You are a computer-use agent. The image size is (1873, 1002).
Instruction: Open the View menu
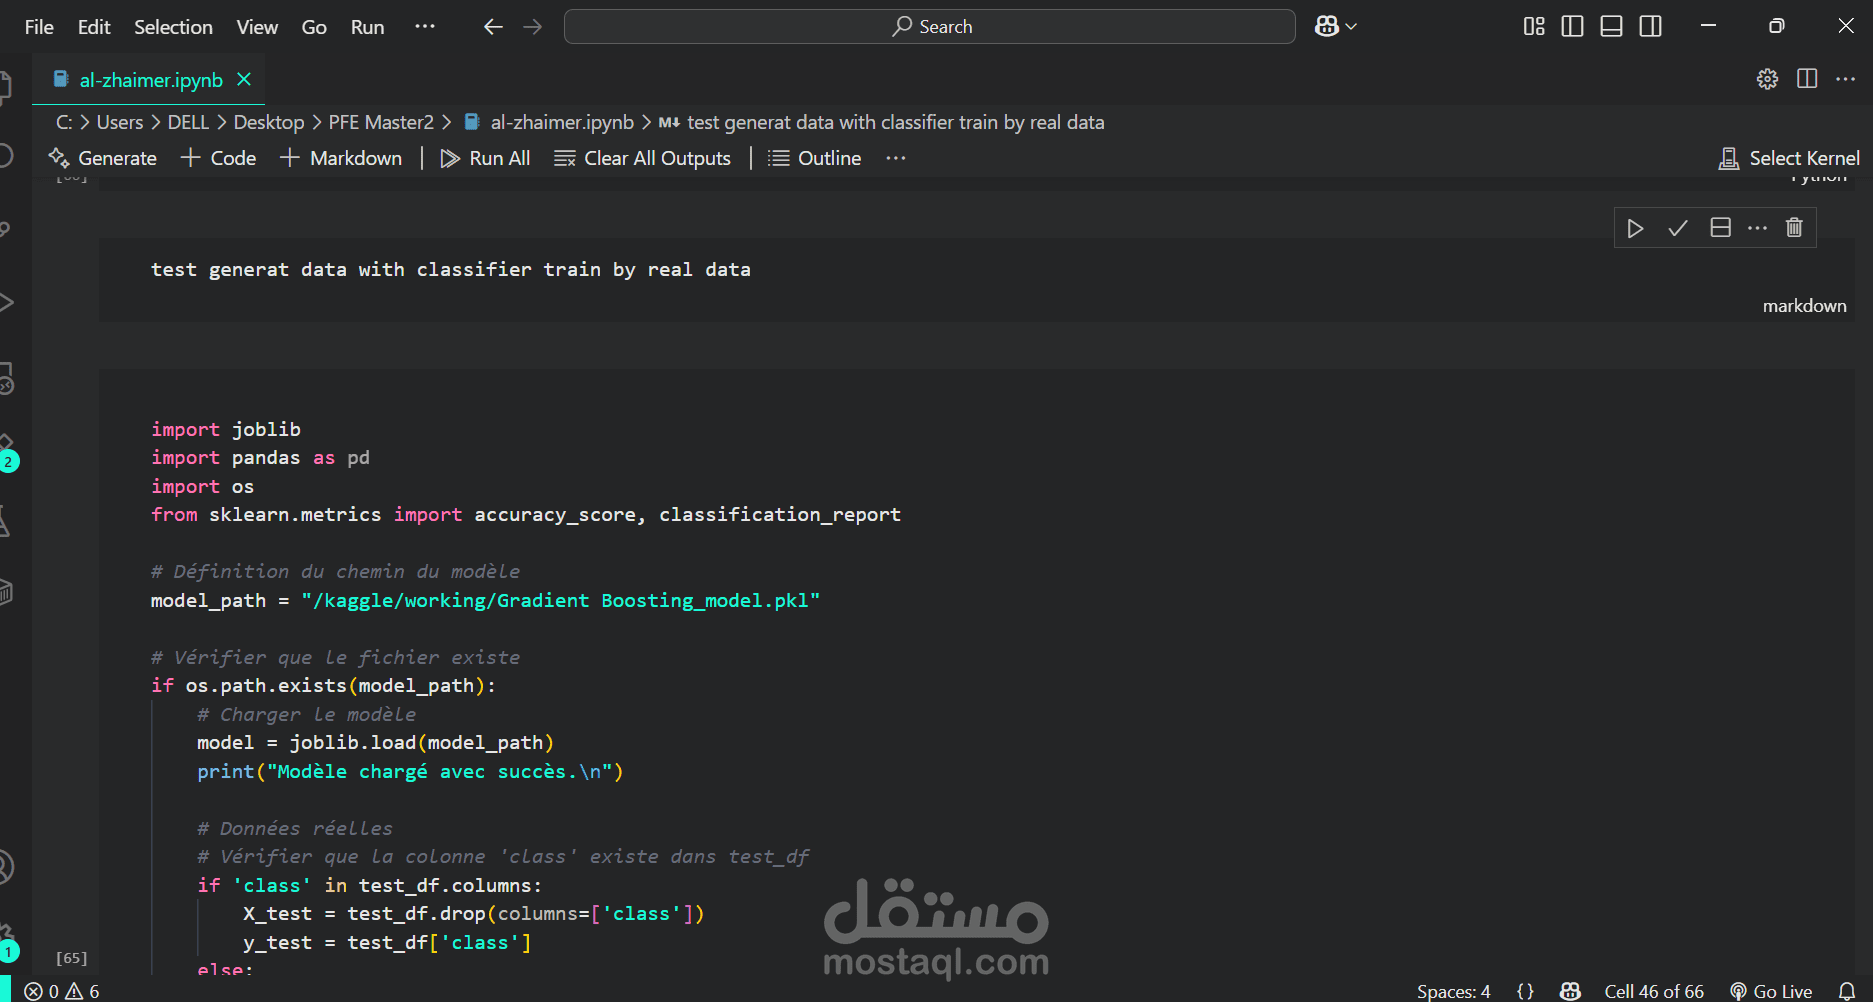257,27
